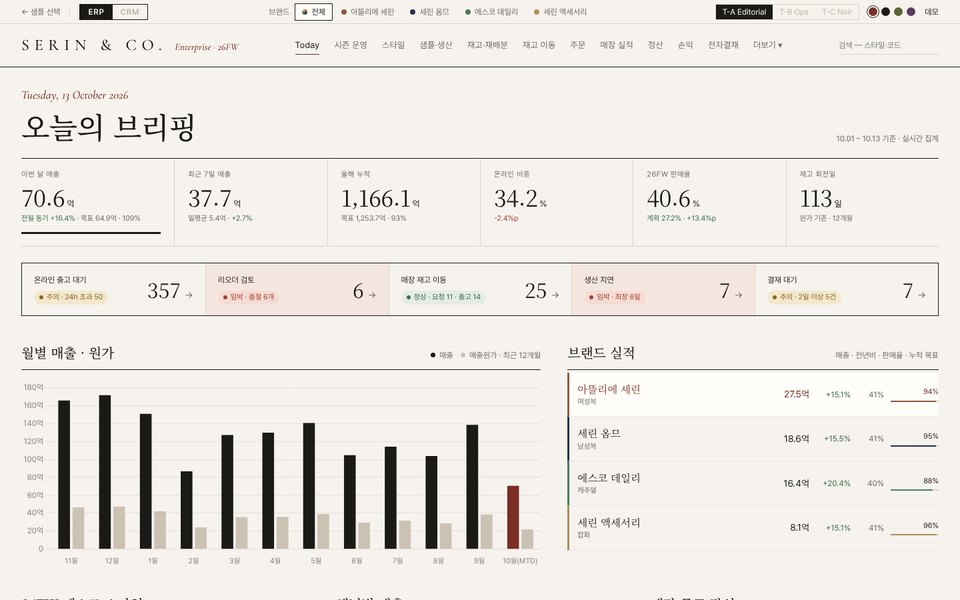The width and height of the screenshot is (960, 600).
Task: Open 매장 실적 tab
Action: pos(617,45)
